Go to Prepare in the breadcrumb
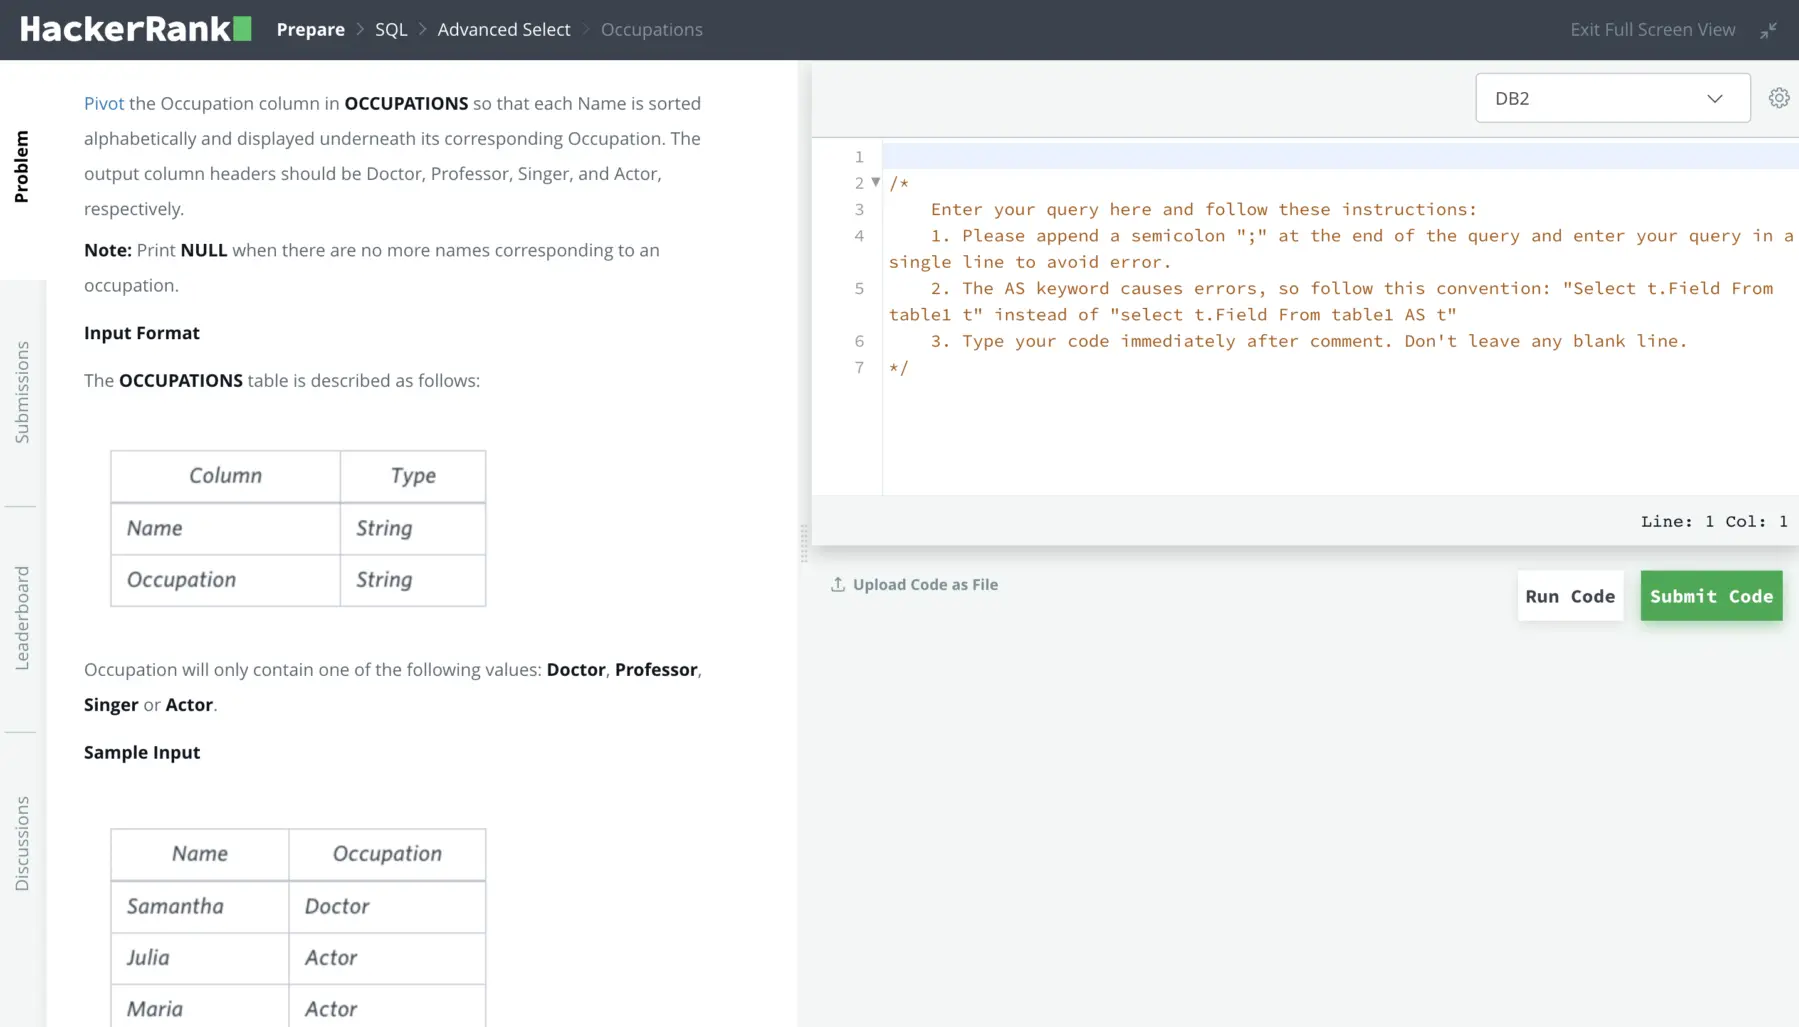This screenshot has height=1027, width=1799. point(310,30)
